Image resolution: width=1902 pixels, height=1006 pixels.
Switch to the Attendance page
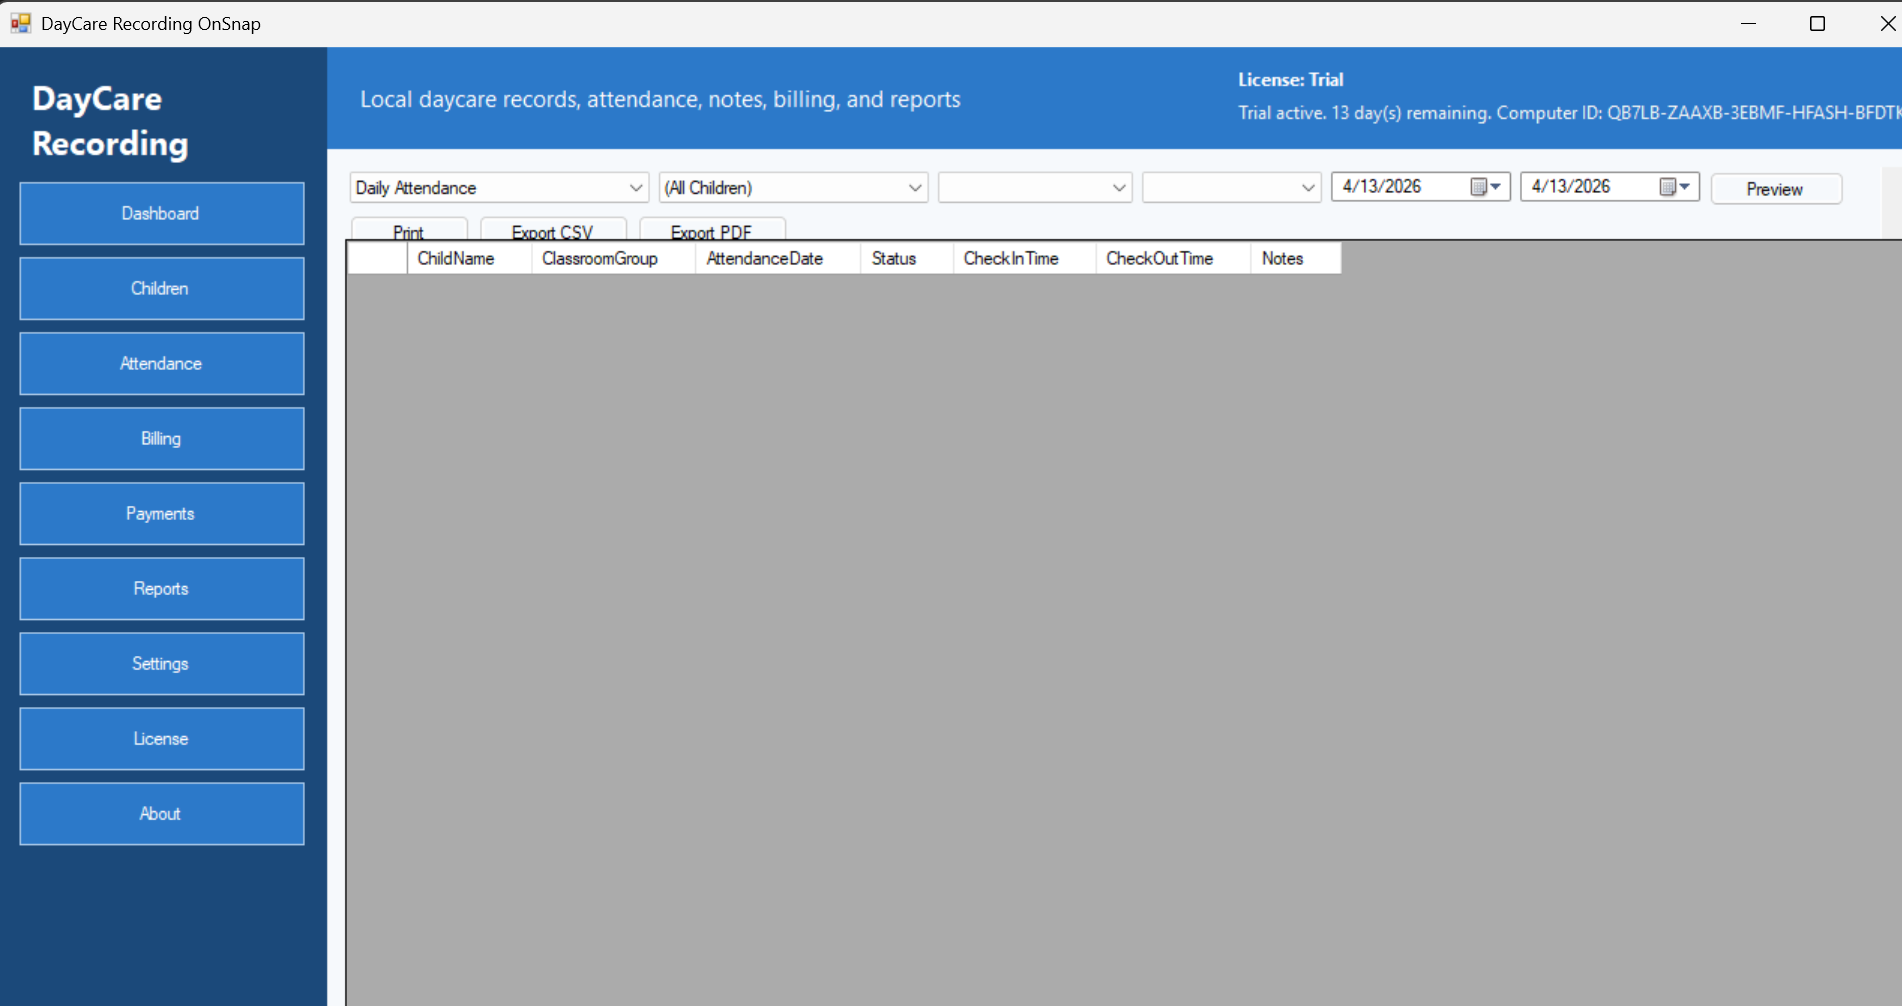162,363
